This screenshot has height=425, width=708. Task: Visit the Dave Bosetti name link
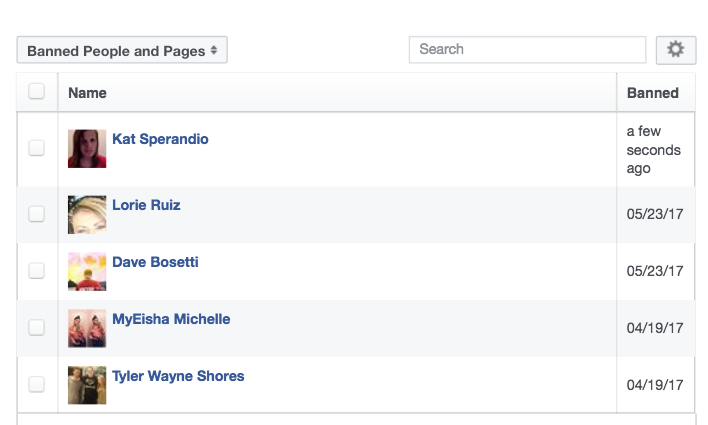[x=155, y=262]
